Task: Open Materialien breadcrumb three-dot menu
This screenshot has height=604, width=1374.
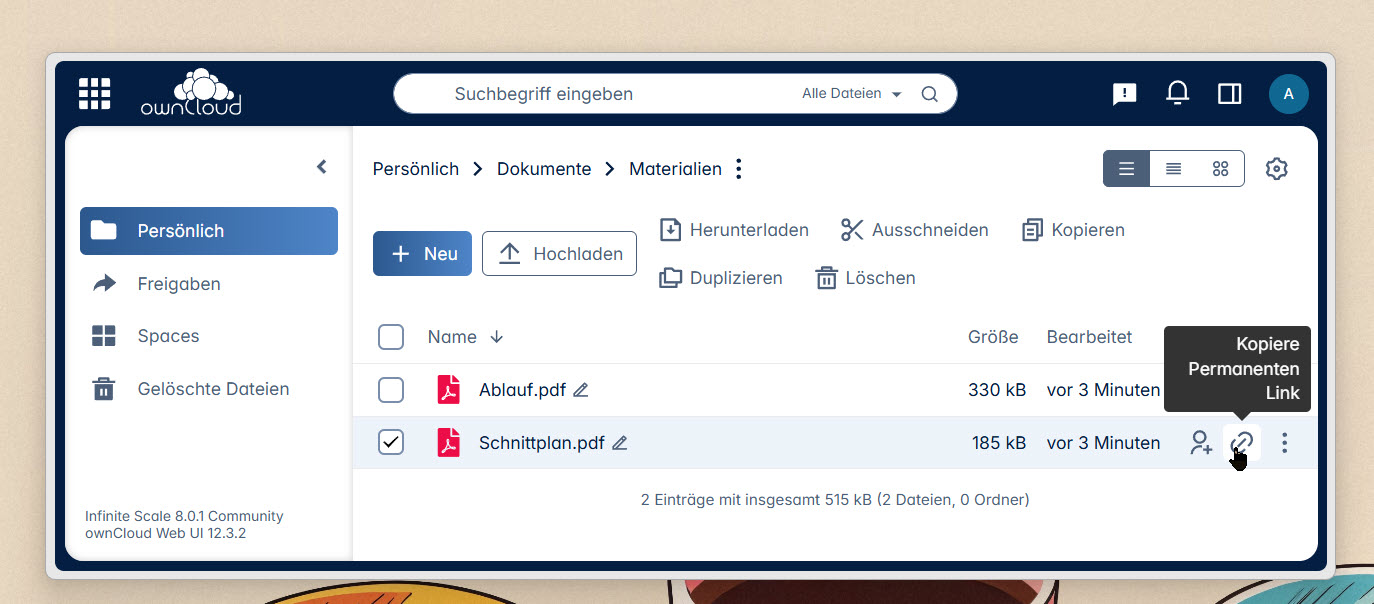Action: click(x=739, y=169)
